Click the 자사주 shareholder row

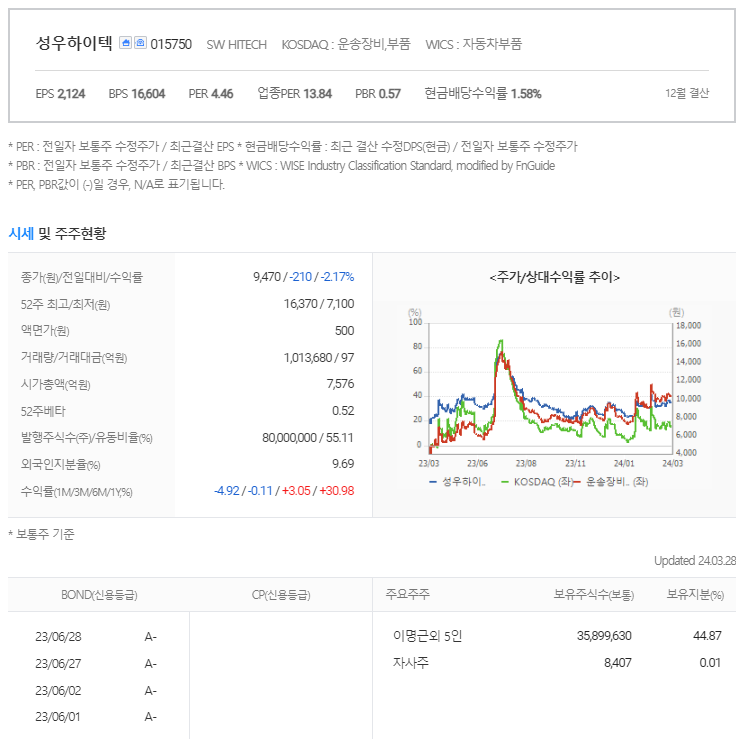click(411, 663)
